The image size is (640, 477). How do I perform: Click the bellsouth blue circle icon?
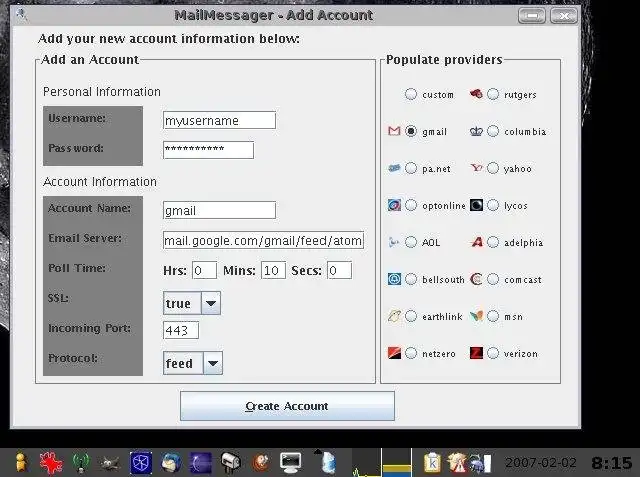click(394, 279)
